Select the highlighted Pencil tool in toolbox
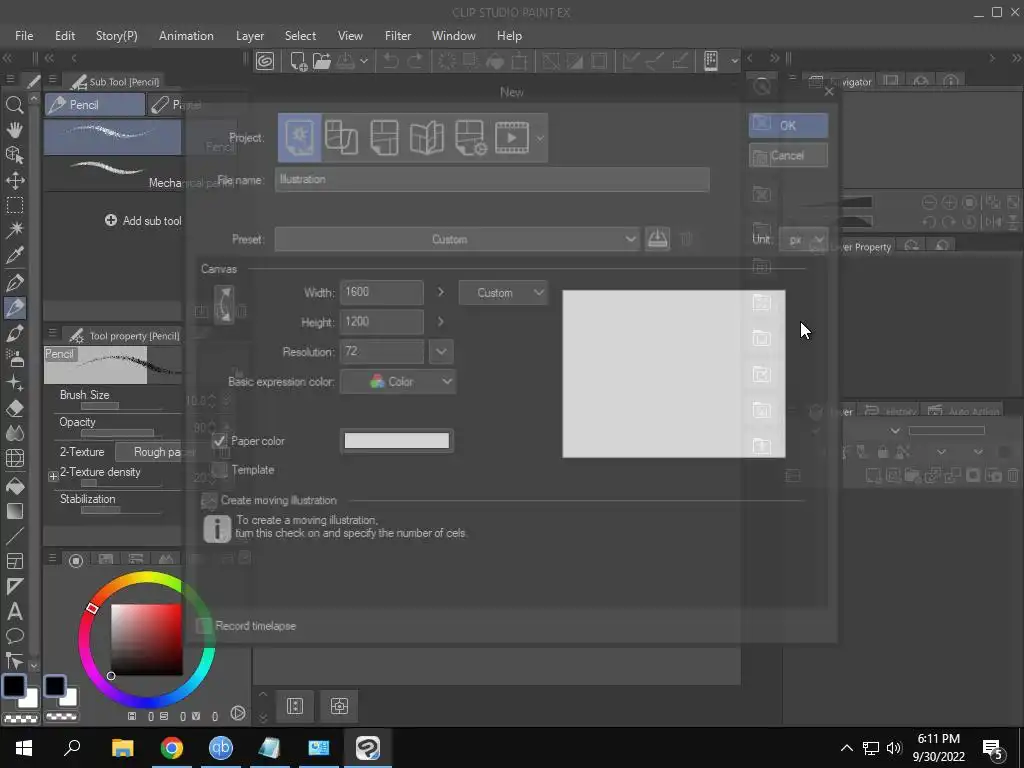This screenshot has width=1024, height=768. coord(14,308)
